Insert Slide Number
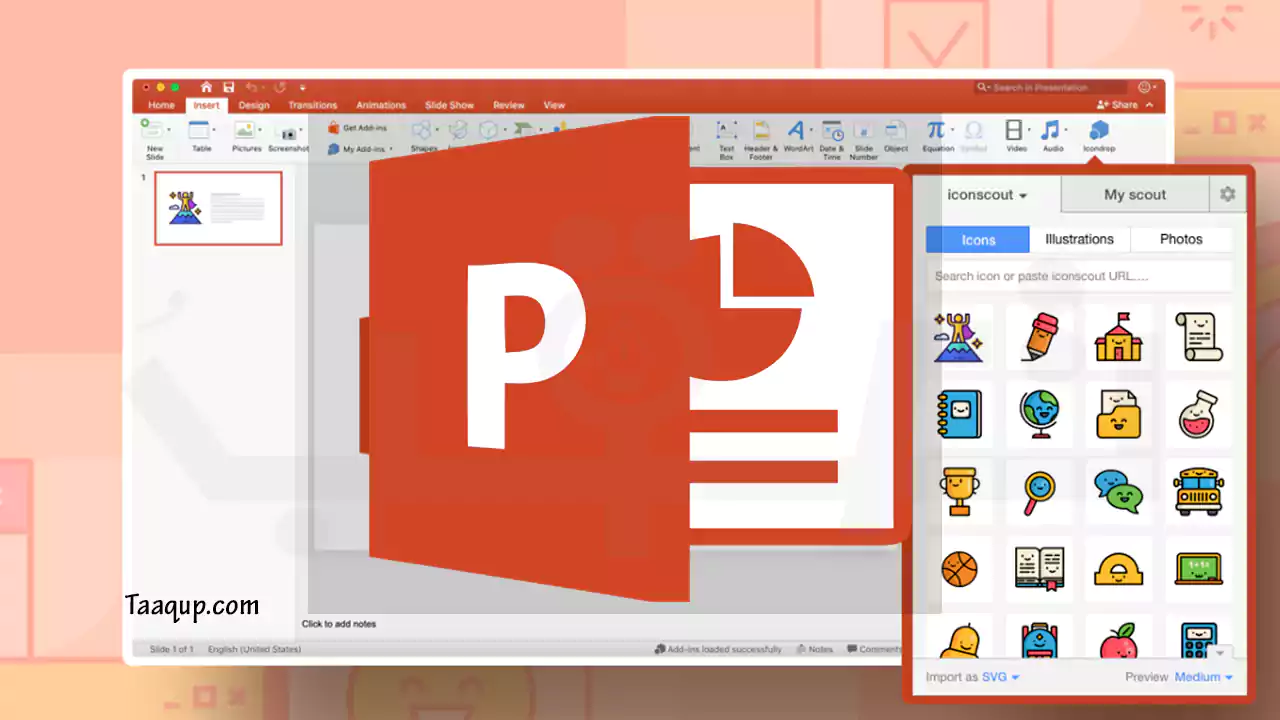1280x720 pixels. [x=863, y=140]
